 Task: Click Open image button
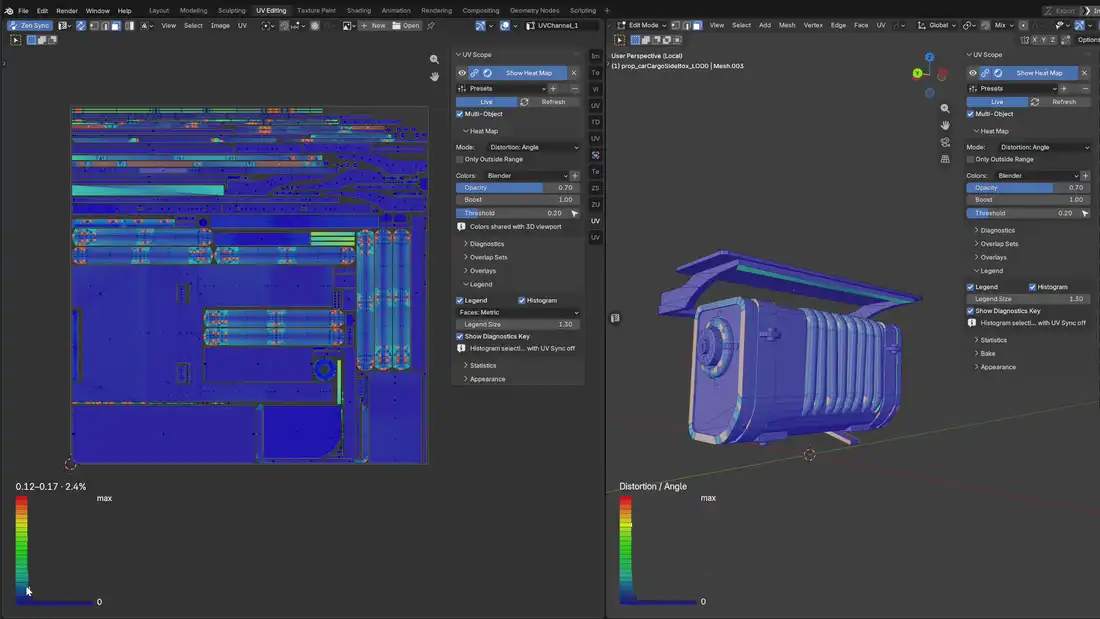[x=406, y=25]
